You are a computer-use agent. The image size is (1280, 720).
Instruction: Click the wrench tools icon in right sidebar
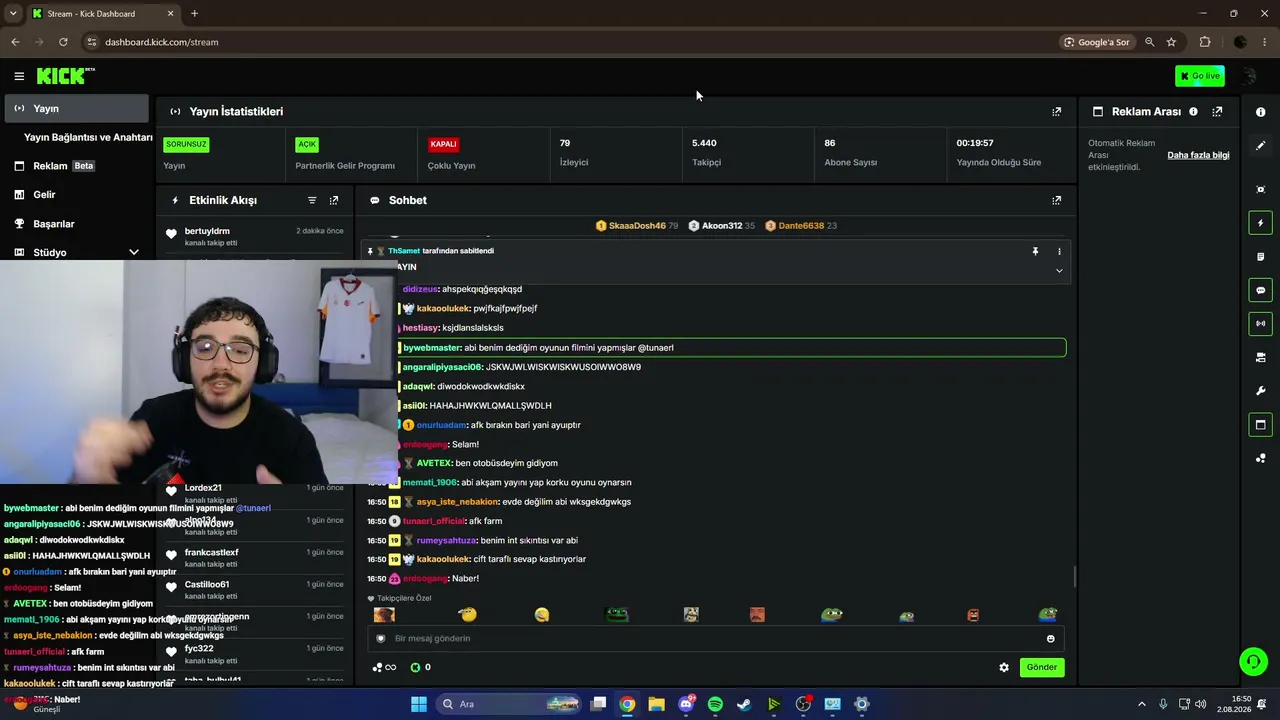tap(1260, 391)
